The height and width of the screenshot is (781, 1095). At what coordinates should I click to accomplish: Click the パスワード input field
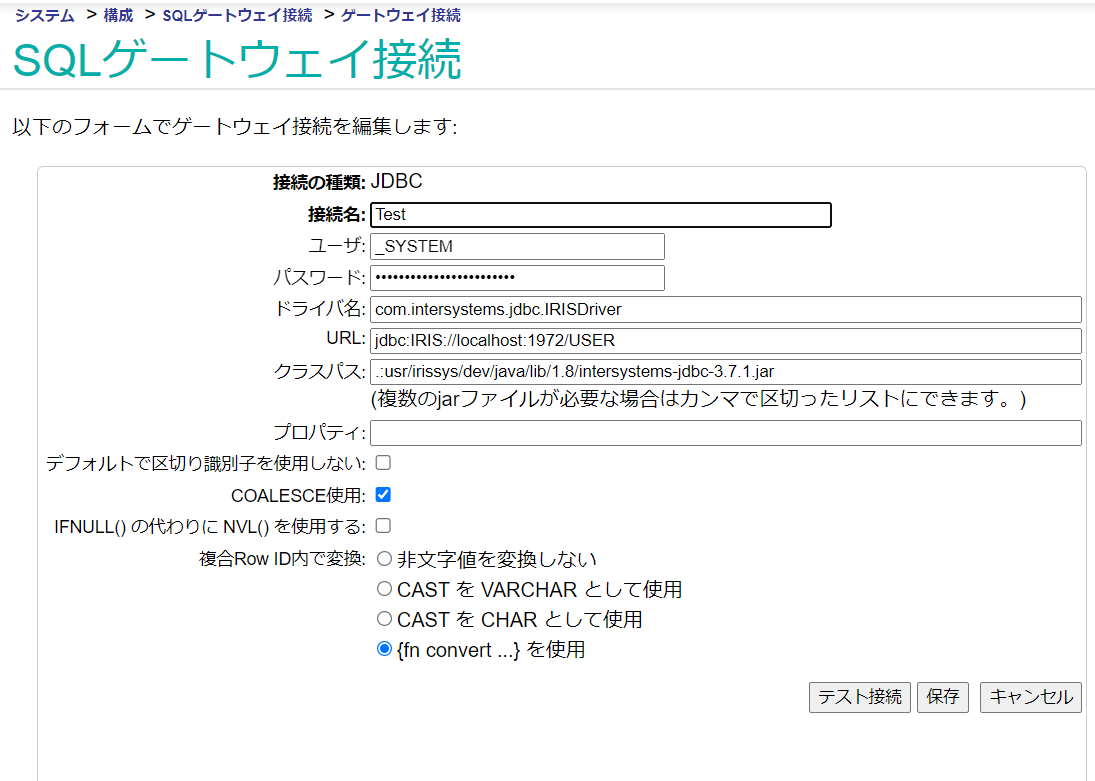point(517,278)
